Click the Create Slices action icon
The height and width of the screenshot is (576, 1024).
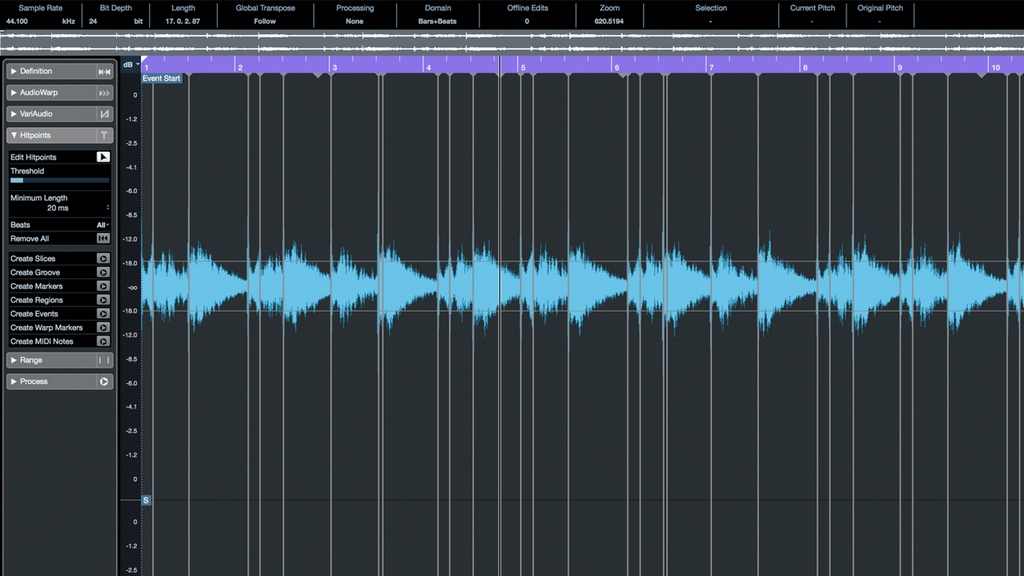pyautogui.click(x=102, y=258)
